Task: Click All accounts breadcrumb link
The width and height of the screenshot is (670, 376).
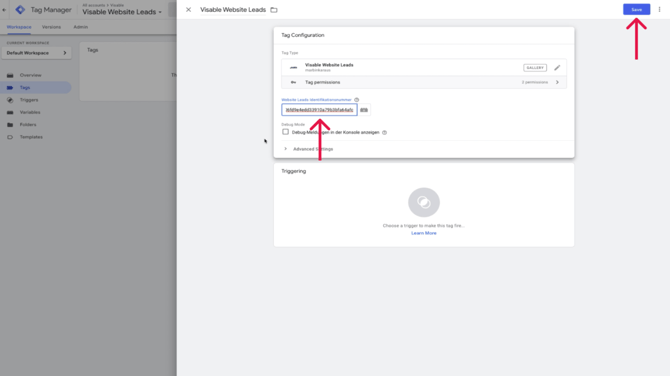Action: click(94, 5)
